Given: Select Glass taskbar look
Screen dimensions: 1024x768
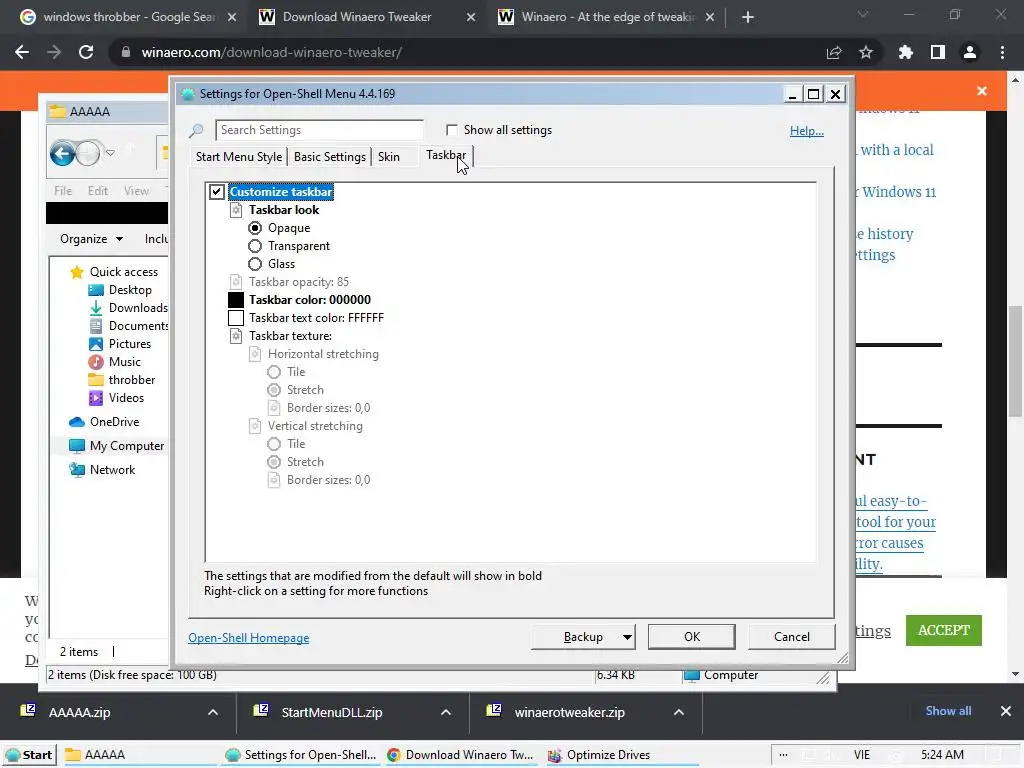Looking at the screenshot, I should (255, 264).
